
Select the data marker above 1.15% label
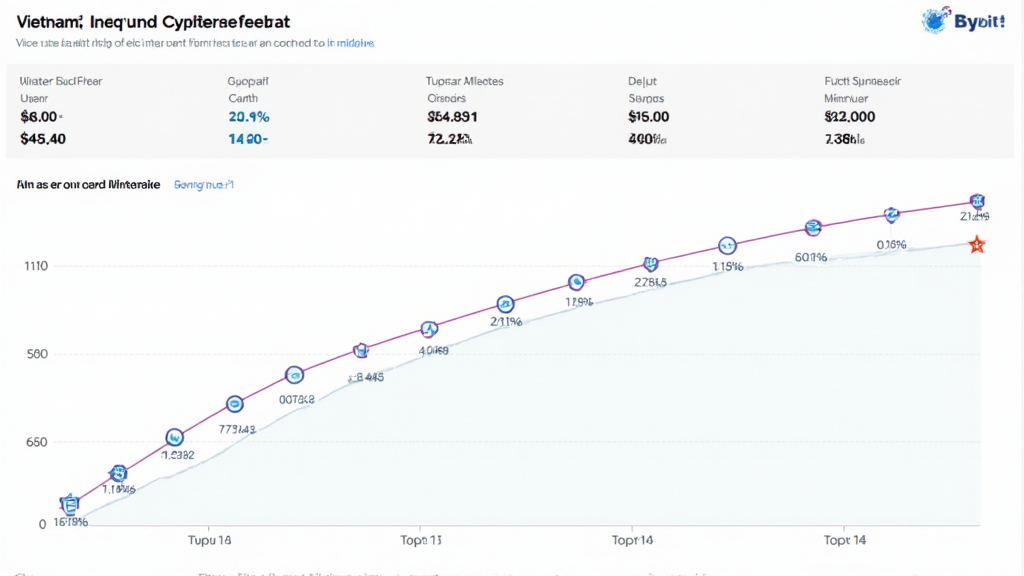727,245
